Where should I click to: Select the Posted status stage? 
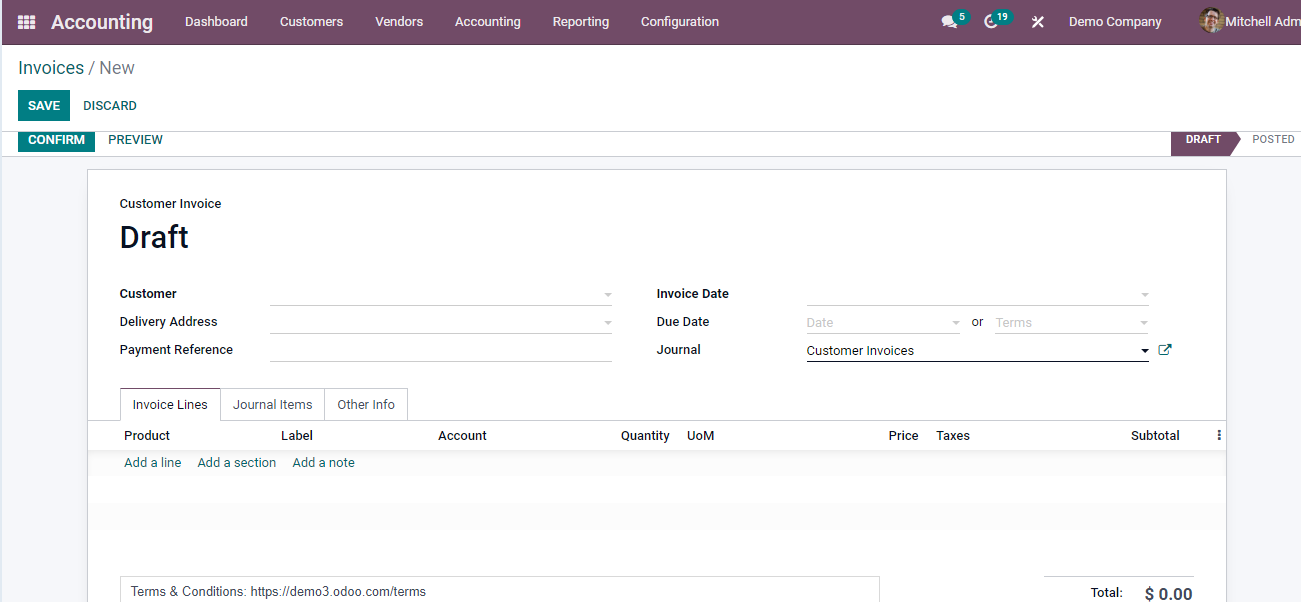click(x=1273, y=140)
